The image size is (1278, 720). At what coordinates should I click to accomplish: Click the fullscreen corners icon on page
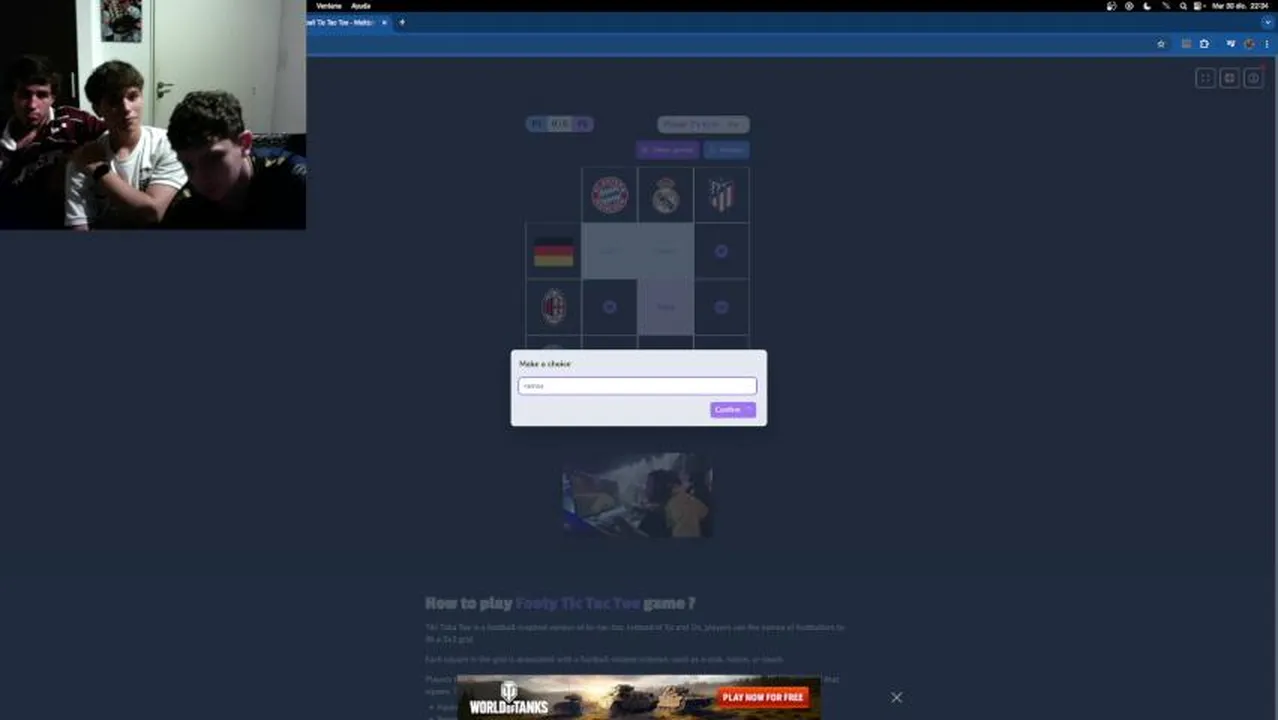pos(1206,78)
